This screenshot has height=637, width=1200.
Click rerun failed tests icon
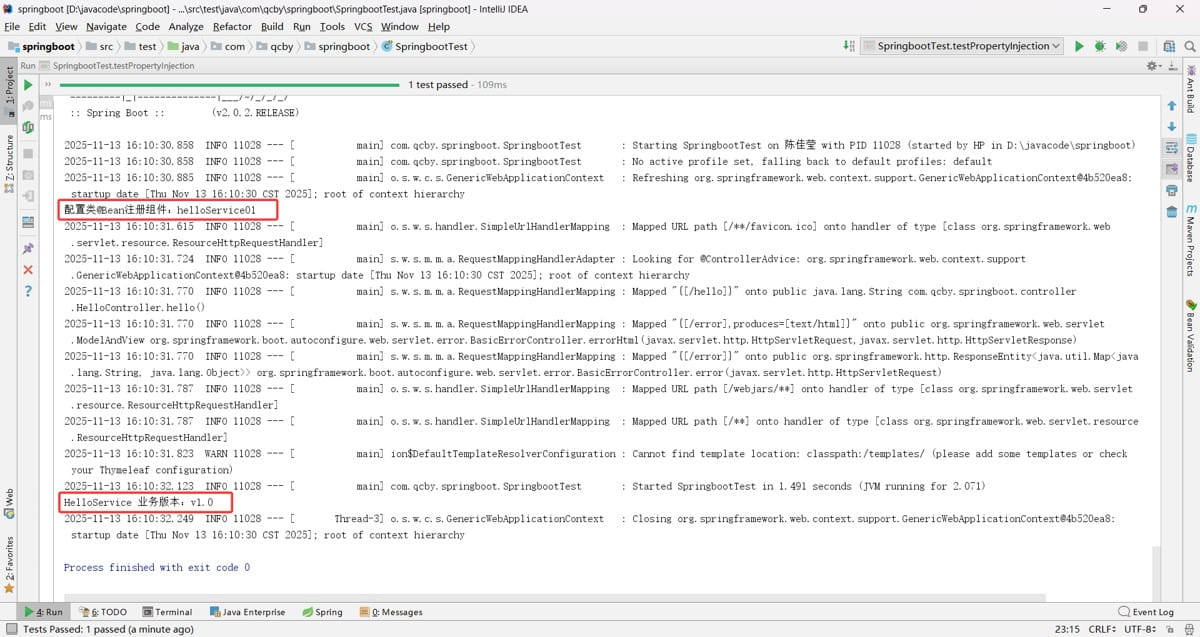tap(28, 105)
